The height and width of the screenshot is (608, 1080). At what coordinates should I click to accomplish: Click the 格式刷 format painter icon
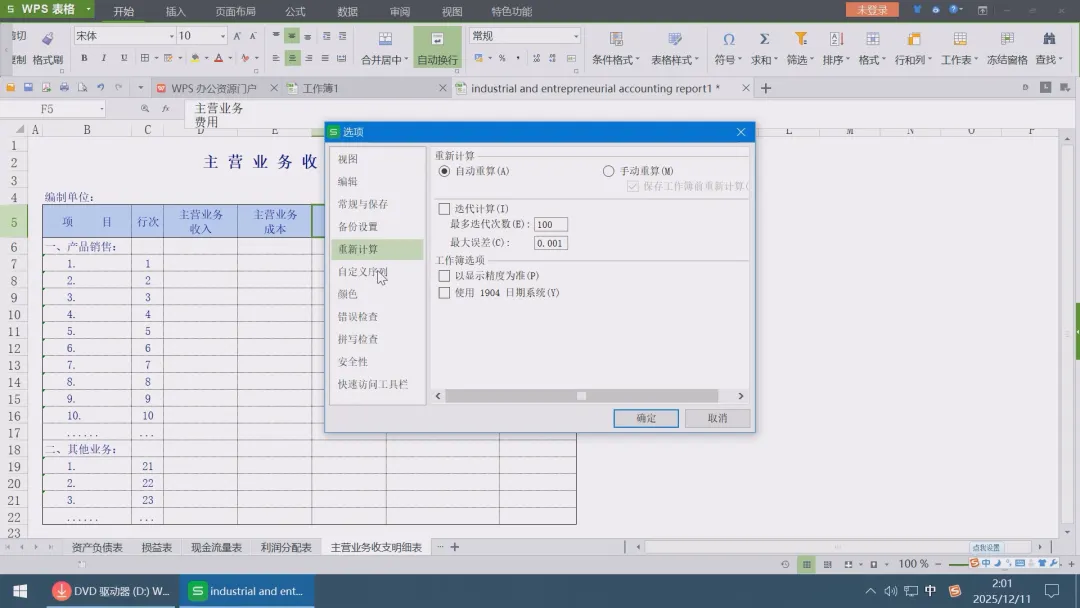click(x=48, y=39)
